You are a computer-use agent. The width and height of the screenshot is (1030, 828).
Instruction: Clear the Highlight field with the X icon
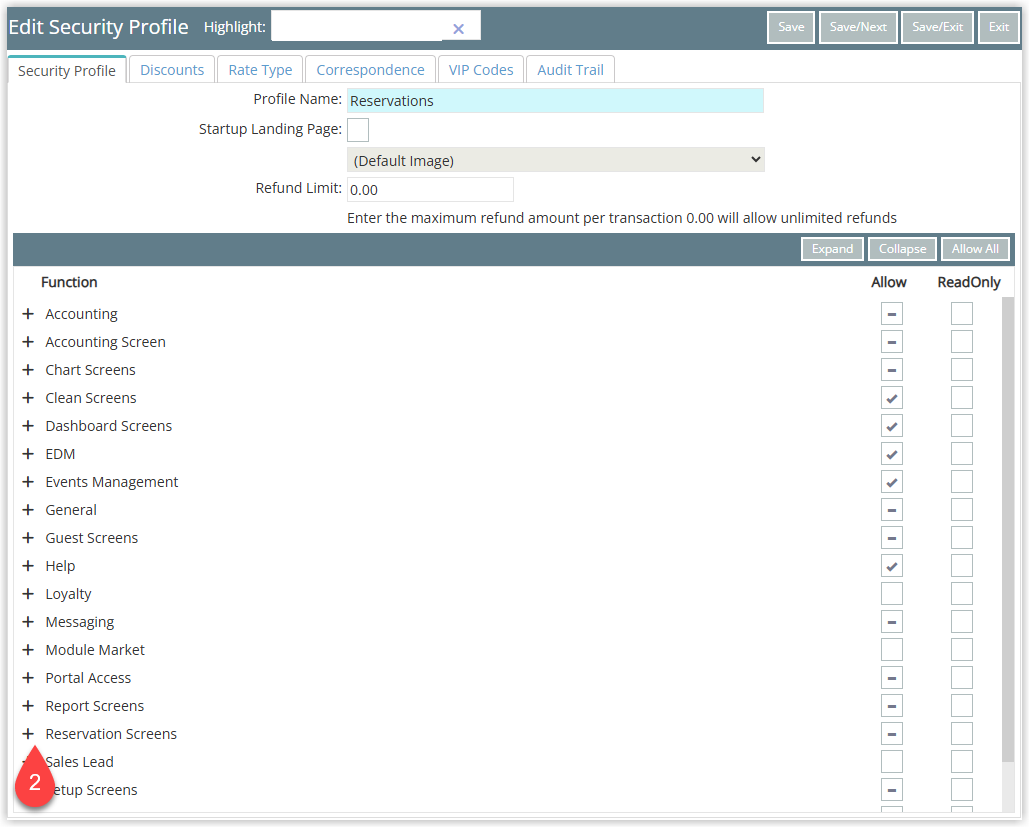coord(458,29)
